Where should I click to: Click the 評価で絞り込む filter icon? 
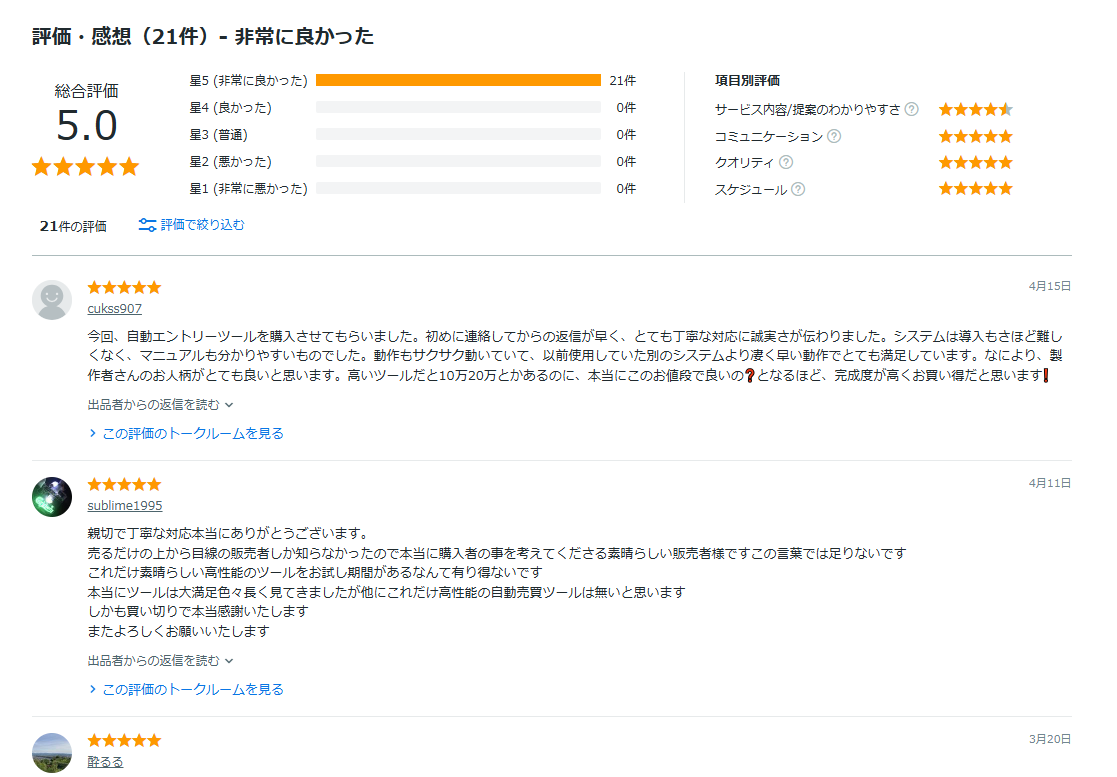147,225
